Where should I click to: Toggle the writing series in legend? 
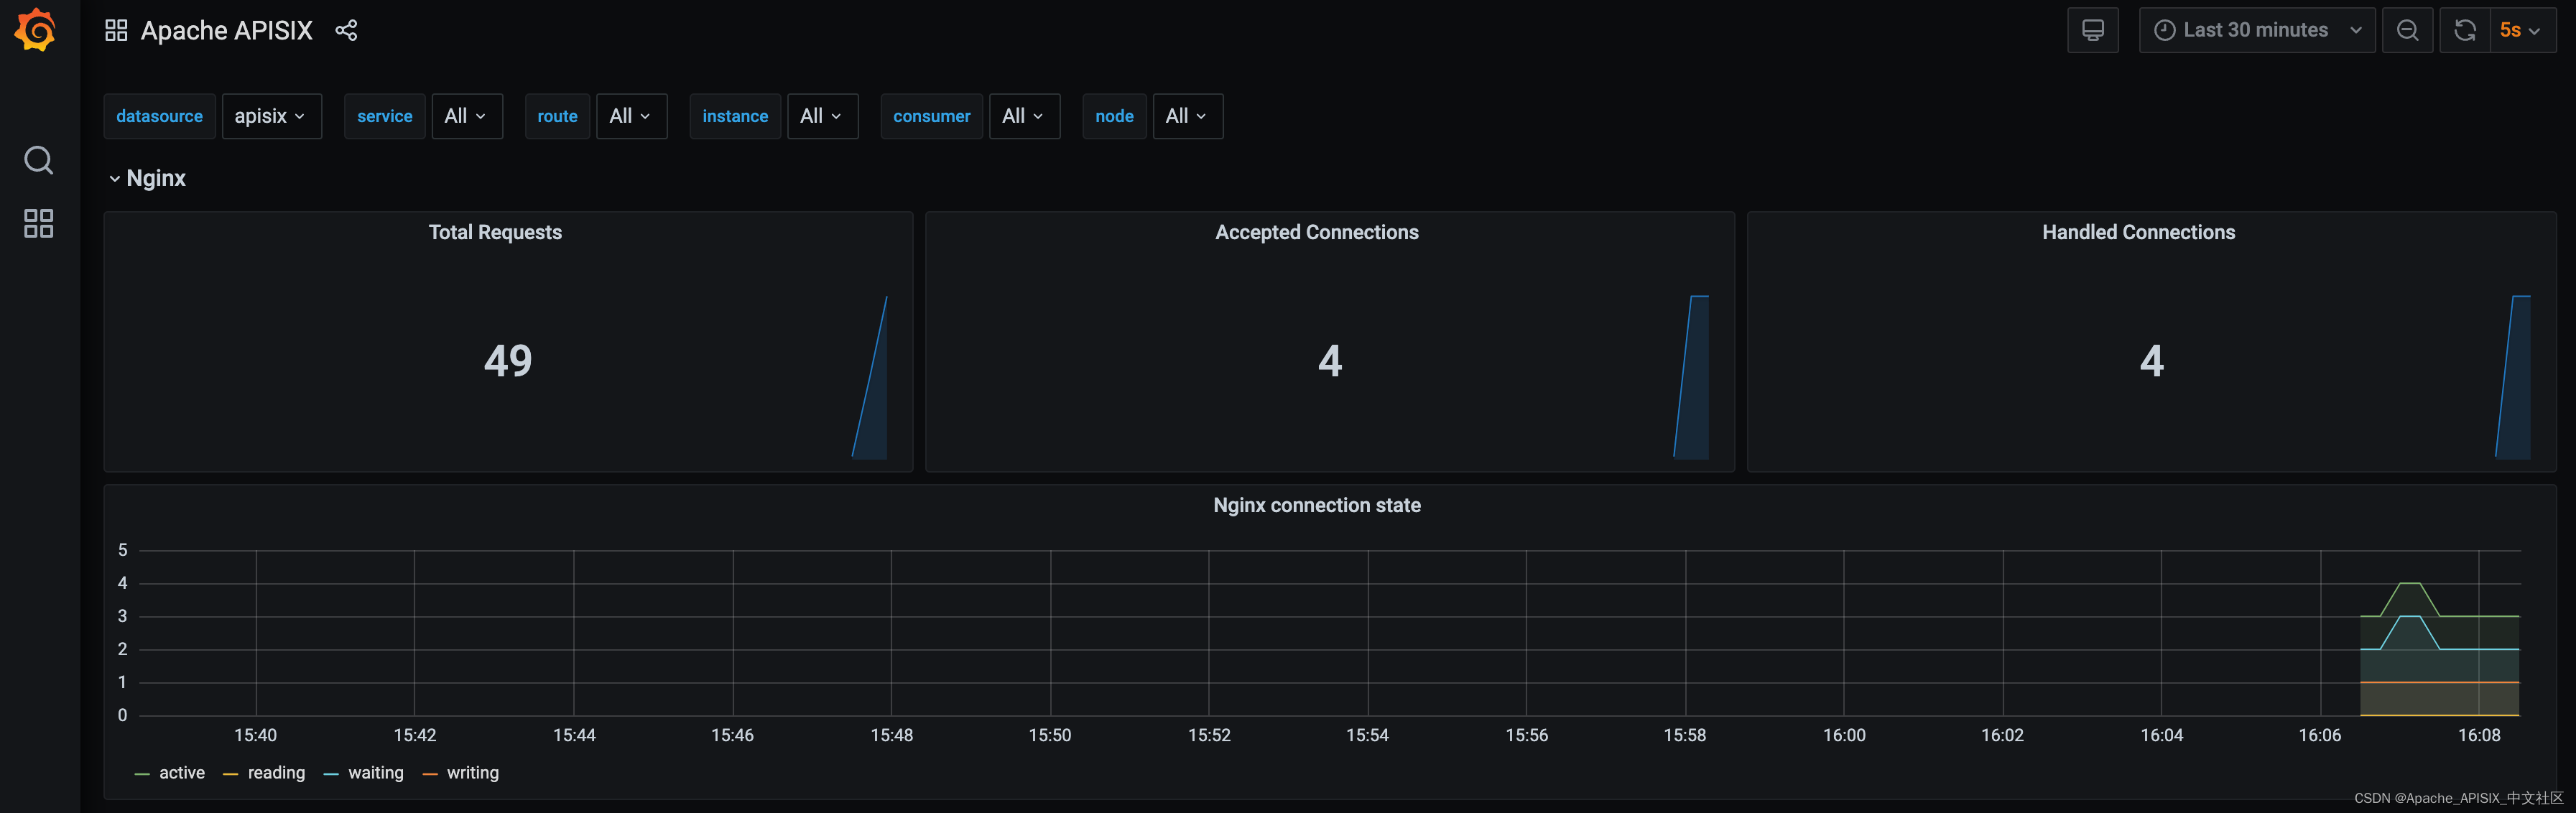[x=473, y=773]
